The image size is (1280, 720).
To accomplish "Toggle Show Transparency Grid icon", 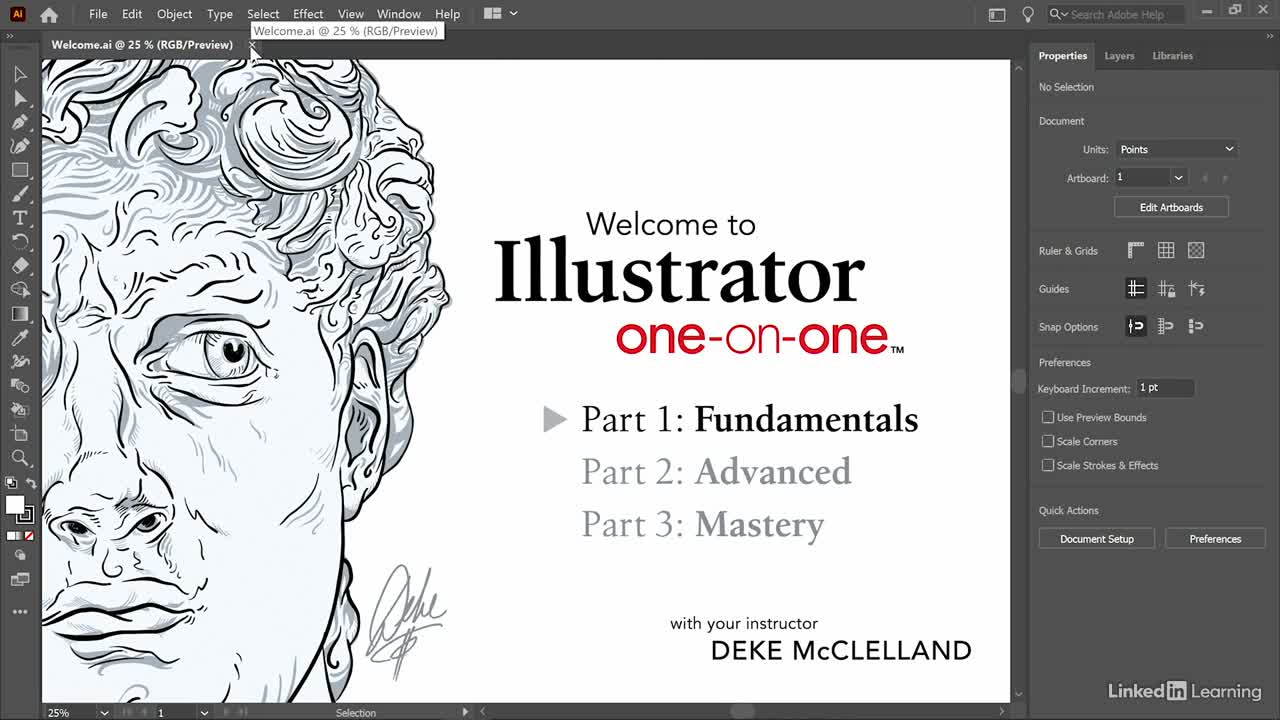I will pyautogui.click(x=1196, y=251).
